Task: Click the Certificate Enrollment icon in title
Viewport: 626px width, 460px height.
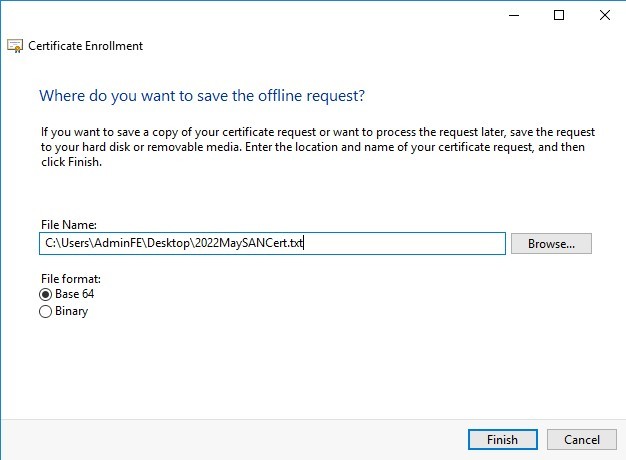Action: pos(15,46)
